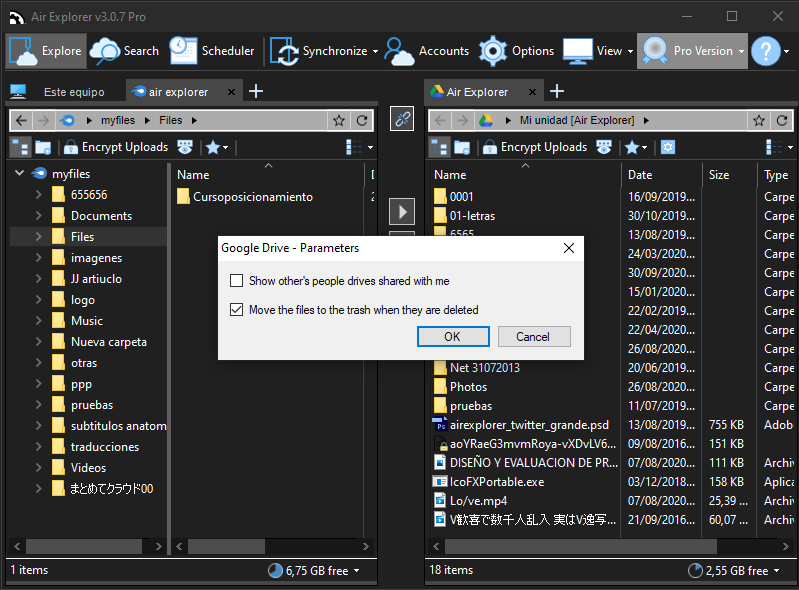This screenshot has width=799, height=590.
Task: Open Options settings
Action: click(x=516, y=51)
